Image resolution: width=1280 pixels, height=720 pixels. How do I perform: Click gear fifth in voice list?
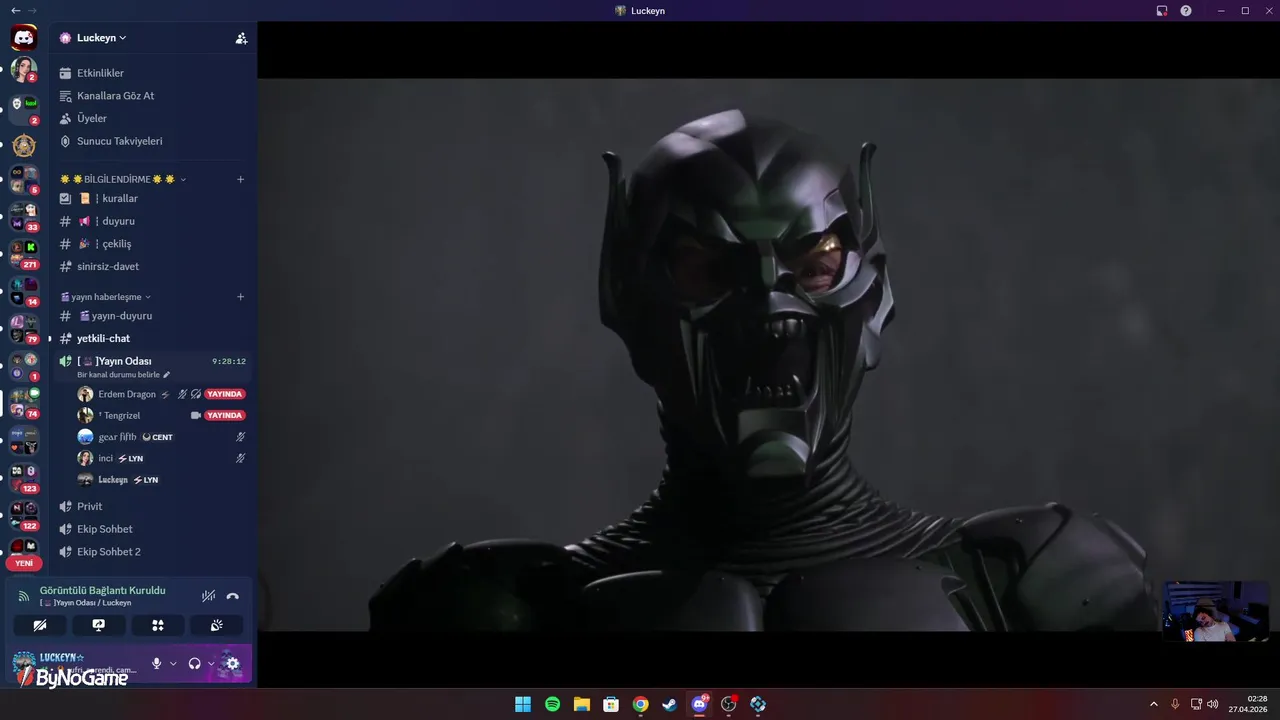[x=117, y=437]
